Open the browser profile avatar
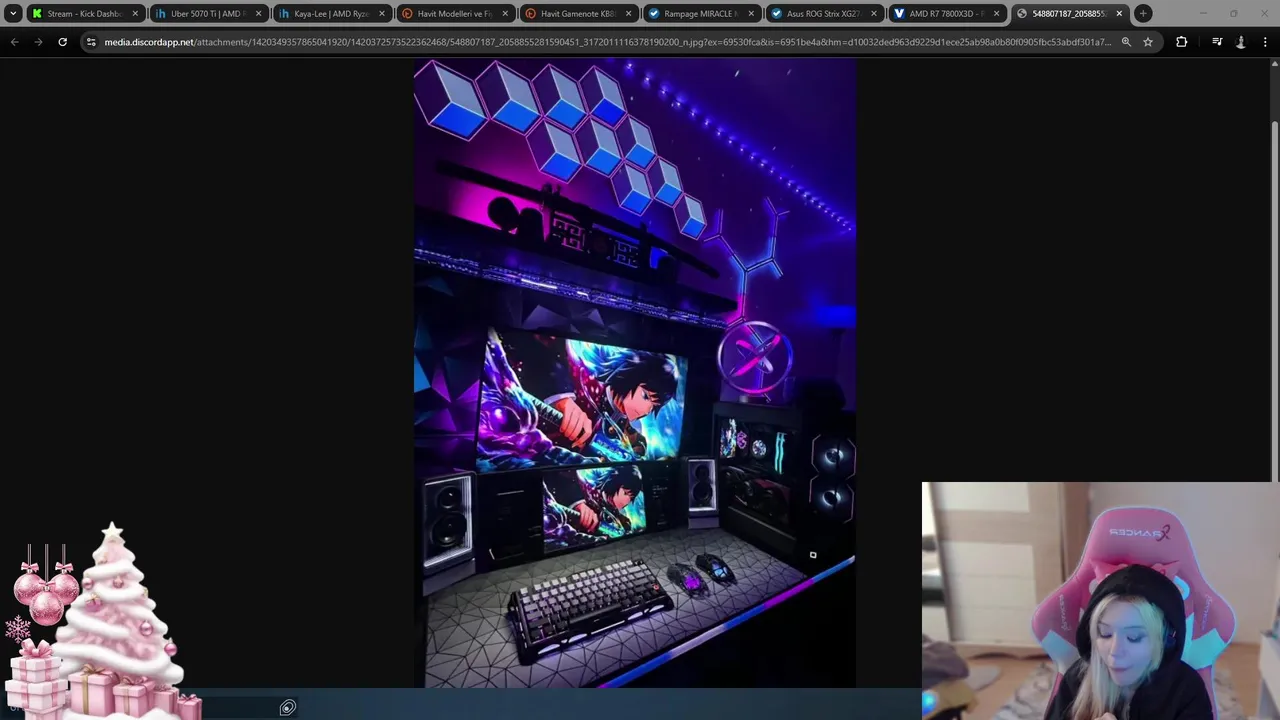 [x=1241, y=42]
